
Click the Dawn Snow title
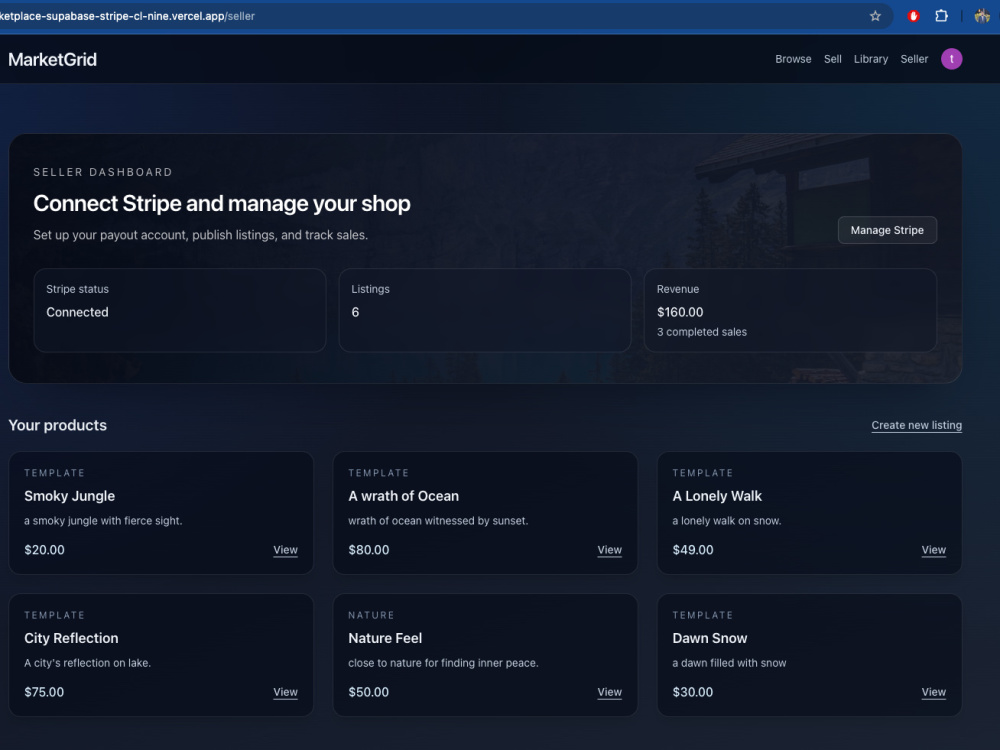coord(710,638)
